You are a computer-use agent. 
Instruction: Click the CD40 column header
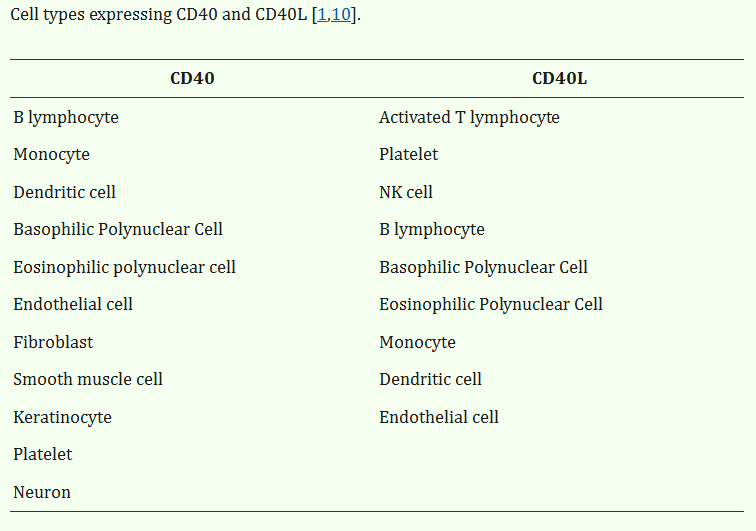click(192, 79)
